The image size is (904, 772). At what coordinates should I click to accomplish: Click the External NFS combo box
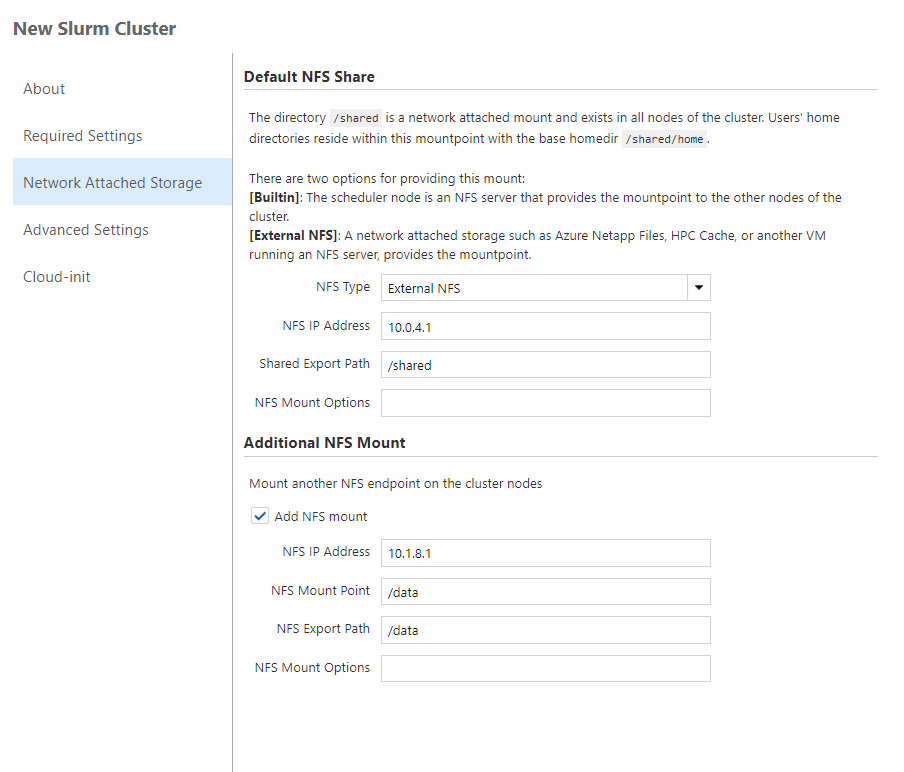click(x=545, y=288)
